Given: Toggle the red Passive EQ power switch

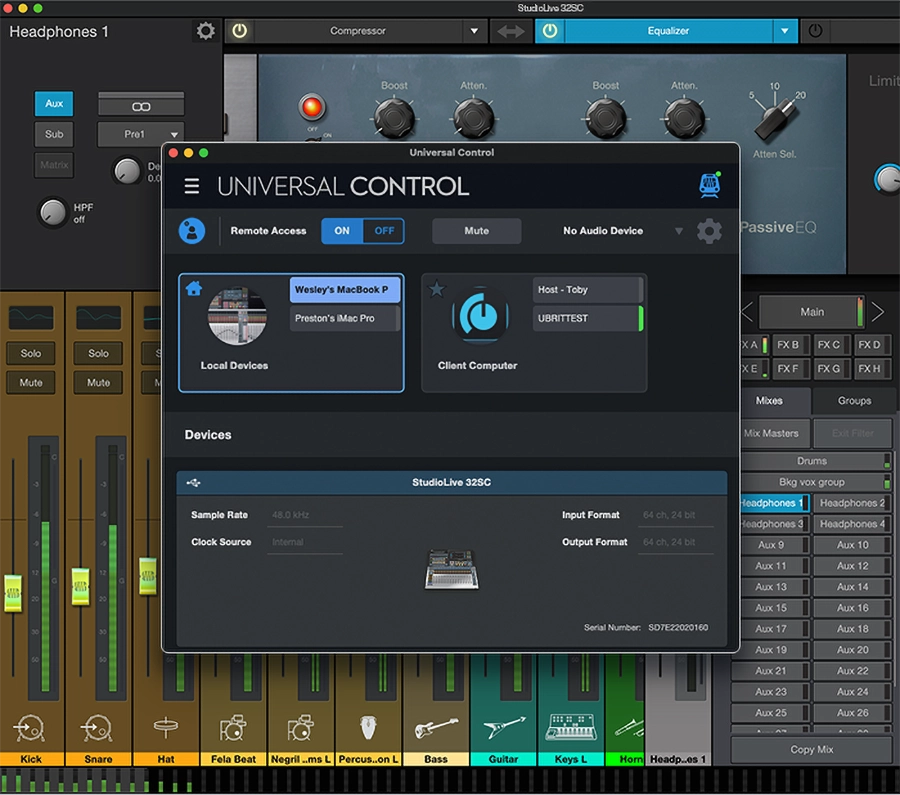Looking at the screenshot, I should click(x=312, y=107).
